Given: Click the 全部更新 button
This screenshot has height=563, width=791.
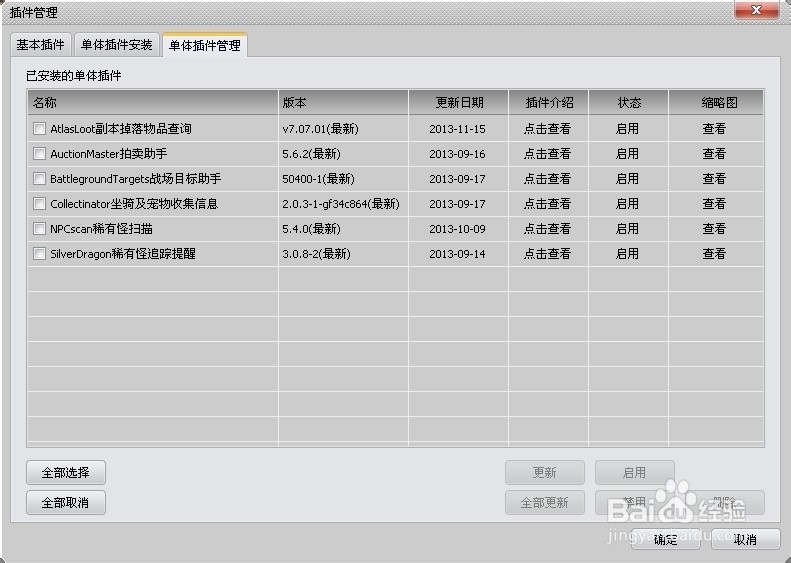Looking at the screenshot, I should pyautogui.click(x=545, y=502).
